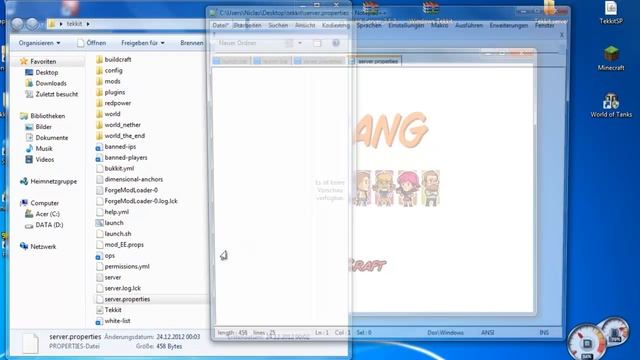Select the Tekkit jar file

(109, 310)
